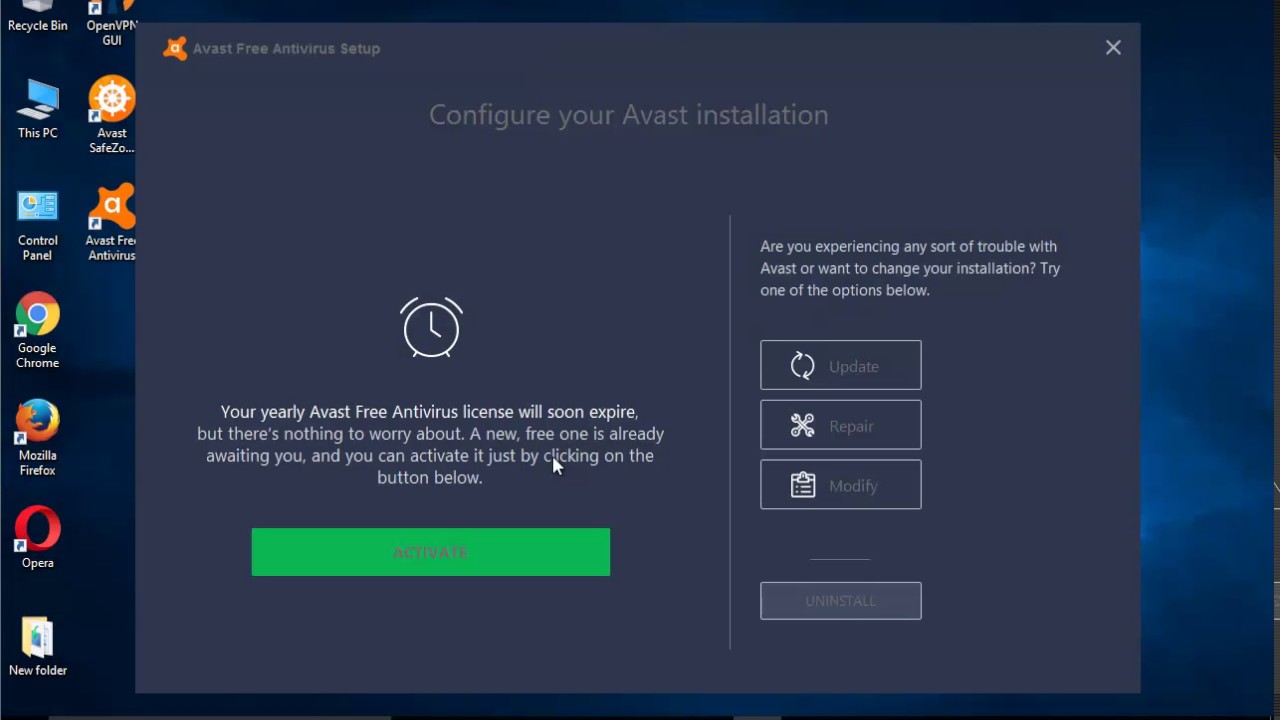Select the OpenVPN GUI desktop icon

pos(112,22)
